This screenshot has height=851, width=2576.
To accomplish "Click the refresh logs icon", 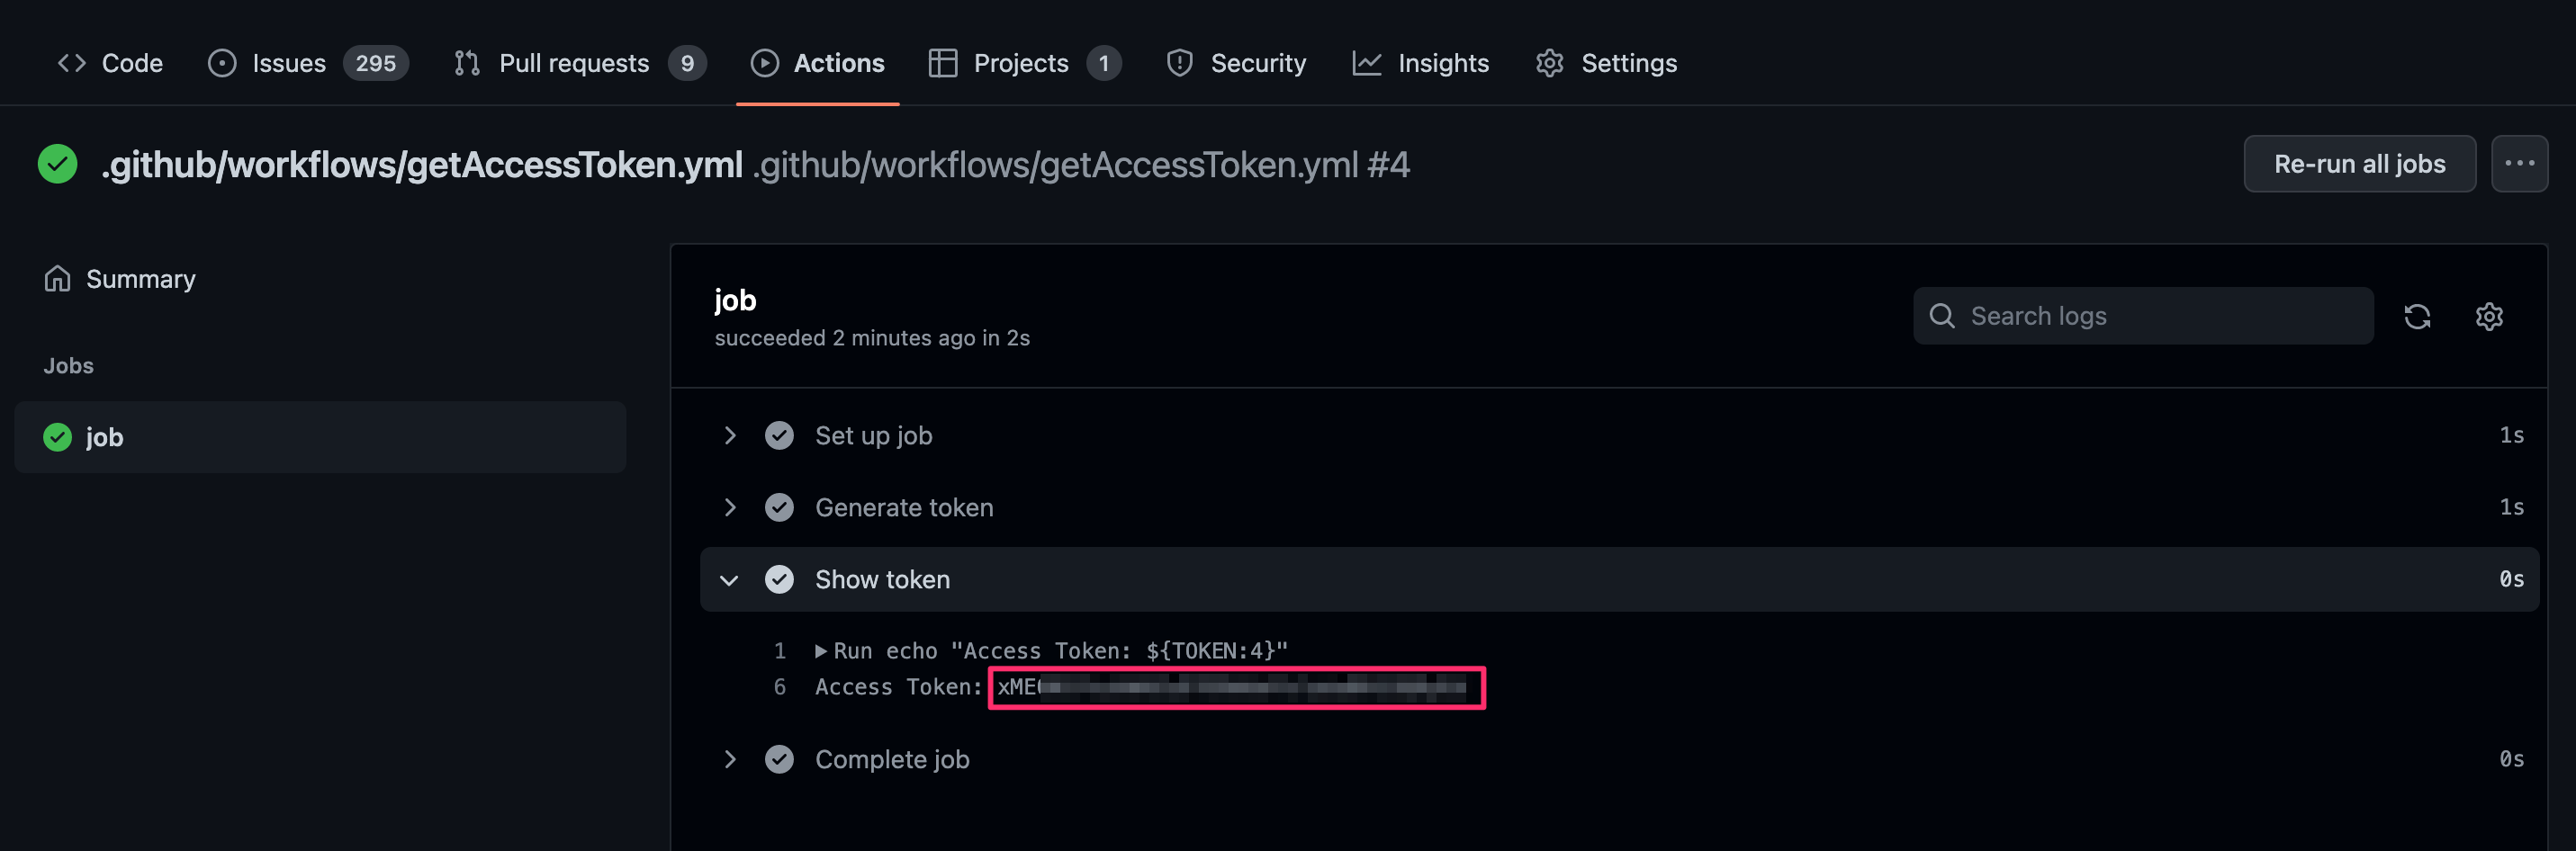I will click(2417, 317).
